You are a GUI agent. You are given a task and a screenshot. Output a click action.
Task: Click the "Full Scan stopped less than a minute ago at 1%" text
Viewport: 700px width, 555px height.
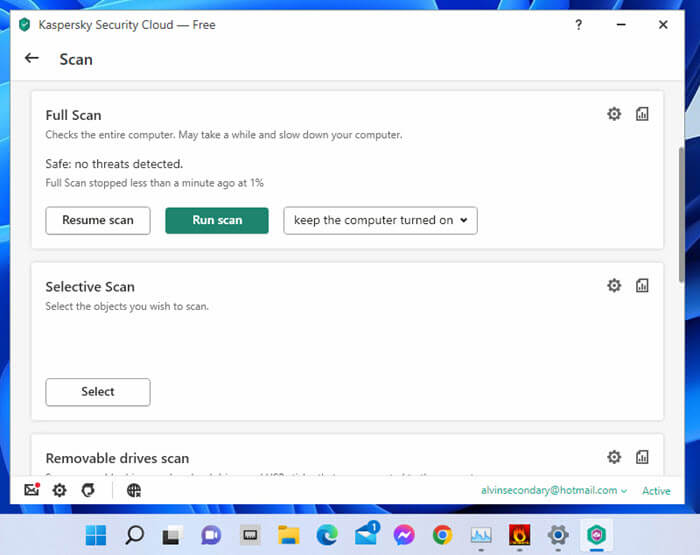point(154,183)
